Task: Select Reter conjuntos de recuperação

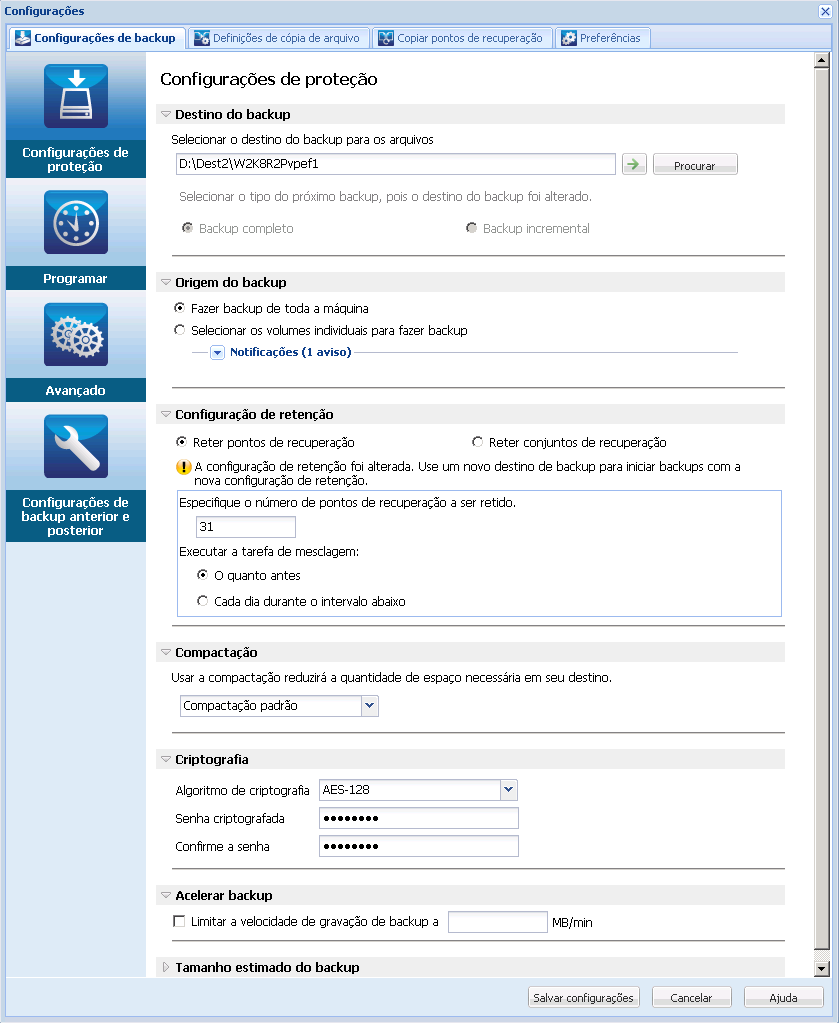Action: click(x=477, y=442)
